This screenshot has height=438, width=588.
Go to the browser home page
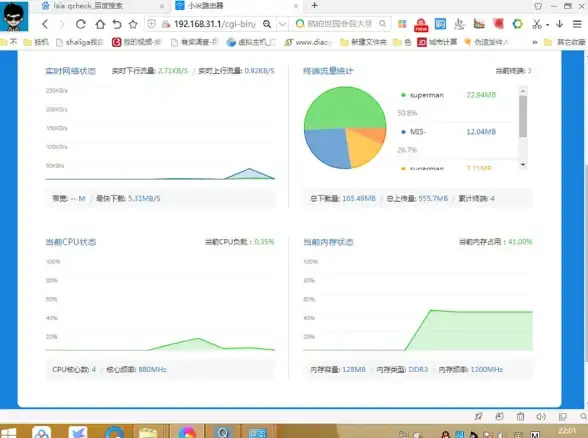click(x=100, y=24)
